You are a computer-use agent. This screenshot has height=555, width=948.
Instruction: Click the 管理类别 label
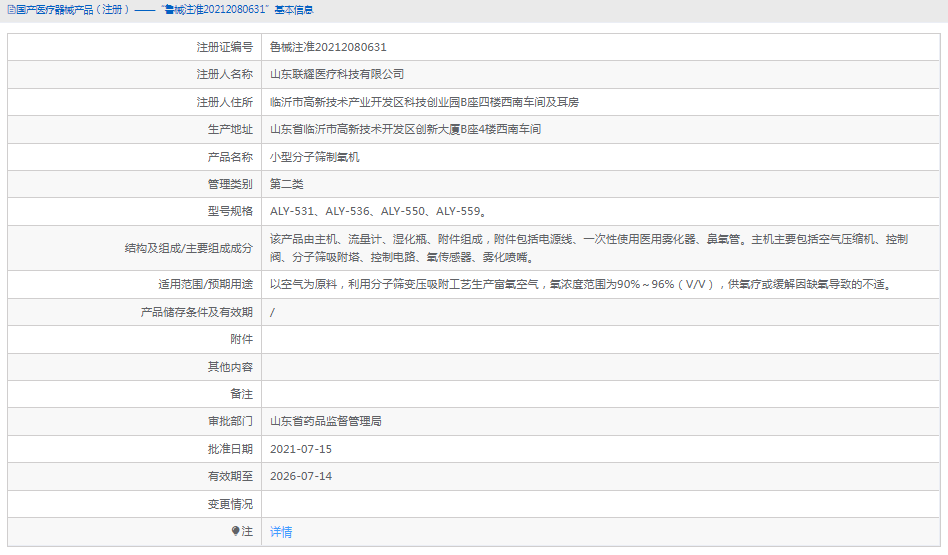[230, 184]
